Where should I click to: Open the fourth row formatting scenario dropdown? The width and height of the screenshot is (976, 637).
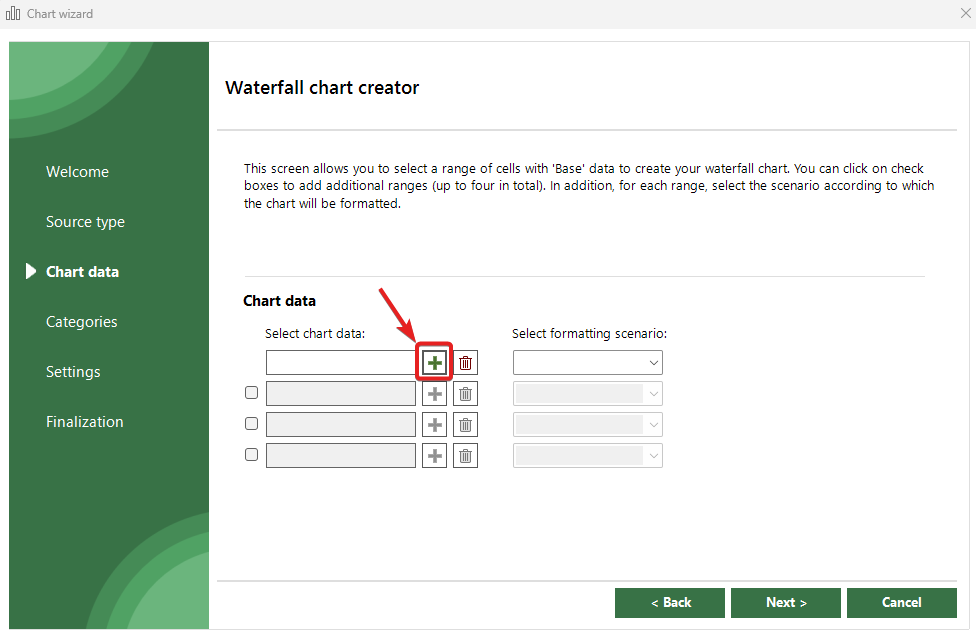(x=587, y=456)
